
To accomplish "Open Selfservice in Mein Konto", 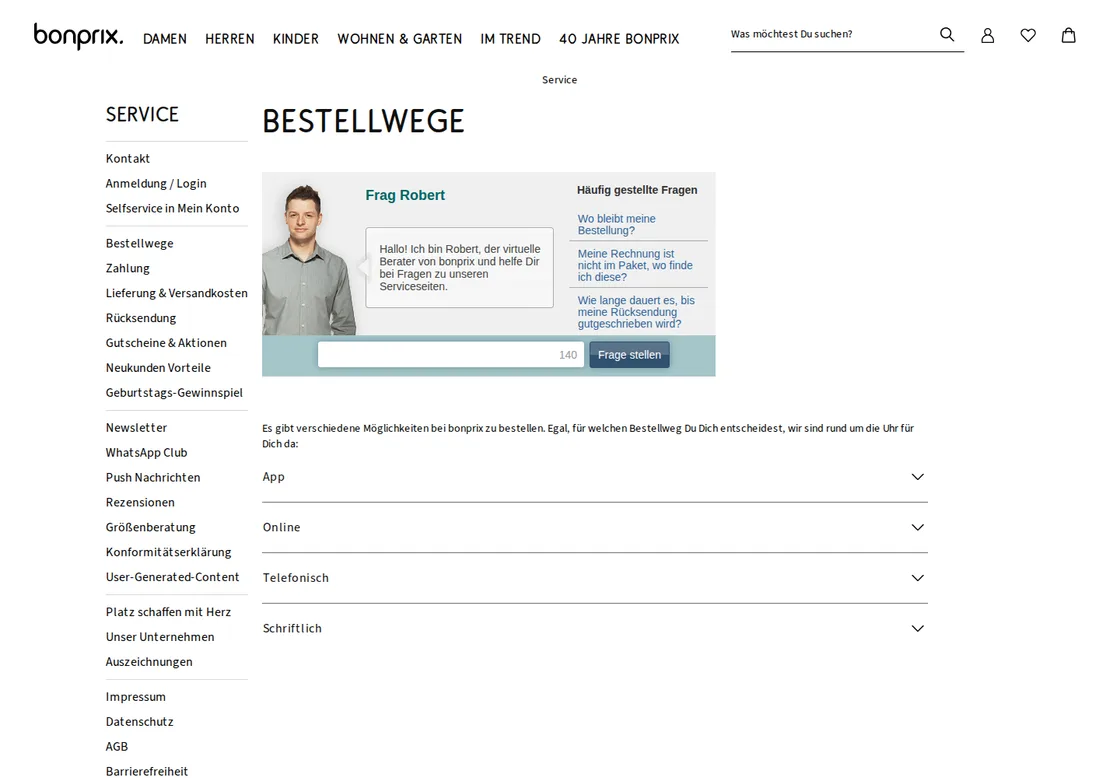I will point(172,209).
